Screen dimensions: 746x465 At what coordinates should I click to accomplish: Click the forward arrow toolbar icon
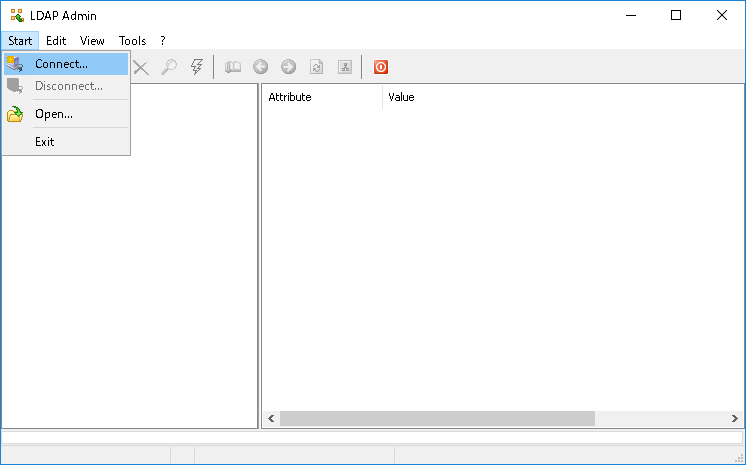pos(288,67)
